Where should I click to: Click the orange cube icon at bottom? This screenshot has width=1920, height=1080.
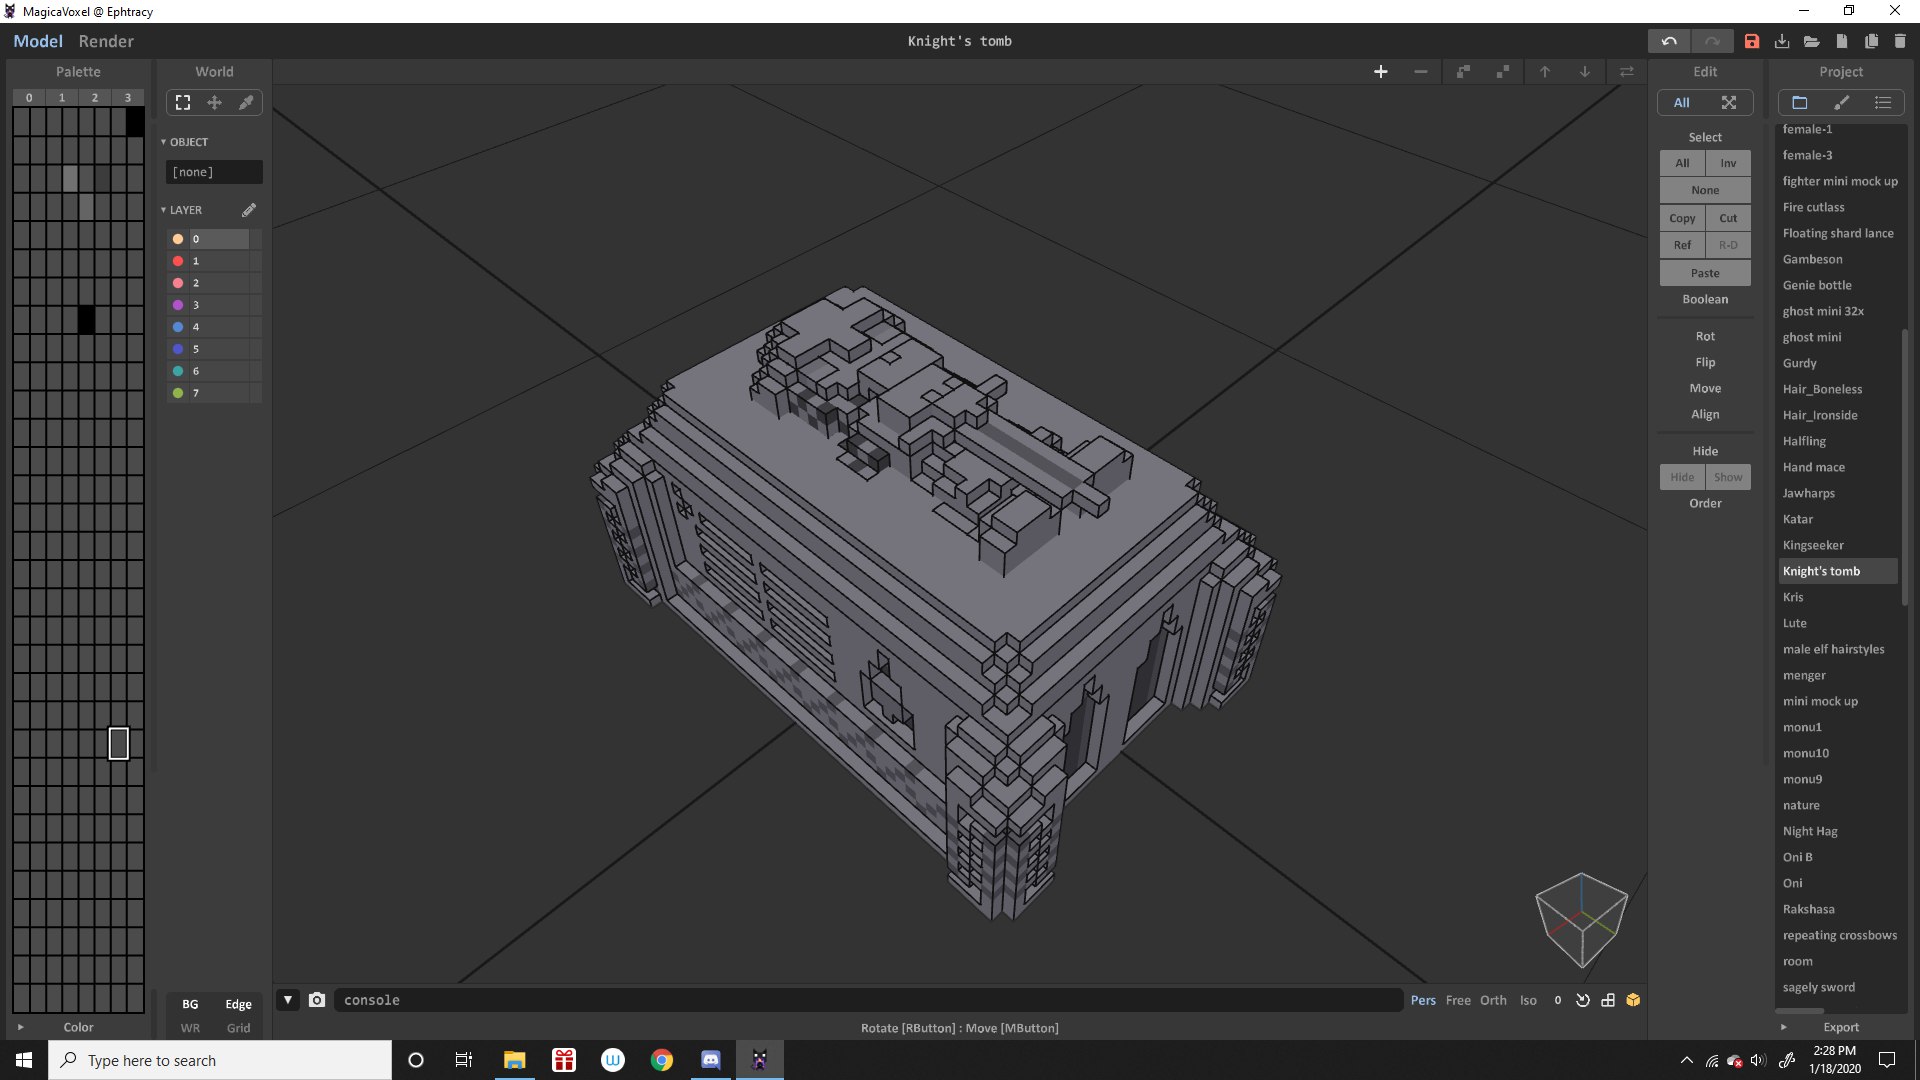pos(1633,1000)
